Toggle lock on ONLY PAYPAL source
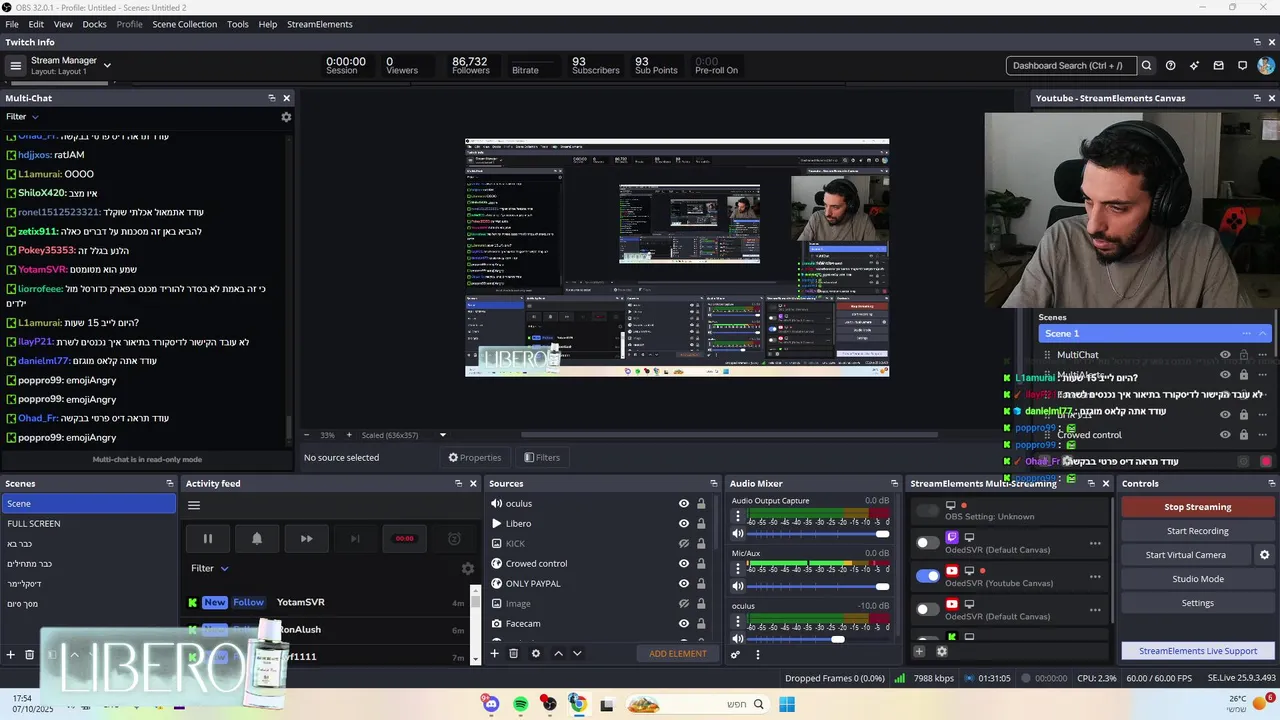The image size is (1280, 720). pyautogui.click(x=701, y=584)
